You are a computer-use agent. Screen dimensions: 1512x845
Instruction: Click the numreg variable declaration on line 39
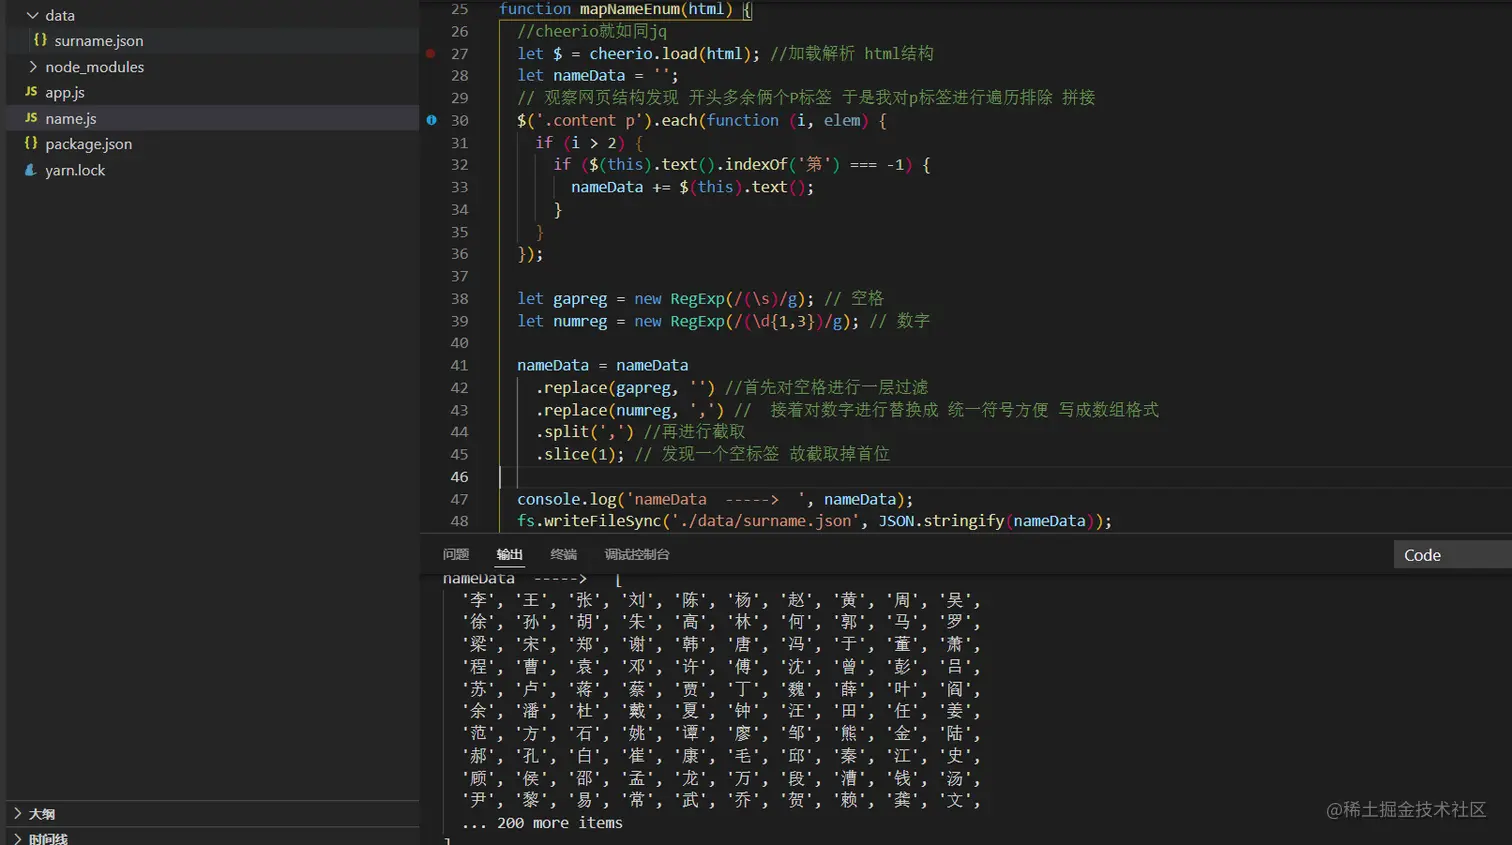(580, 321)
